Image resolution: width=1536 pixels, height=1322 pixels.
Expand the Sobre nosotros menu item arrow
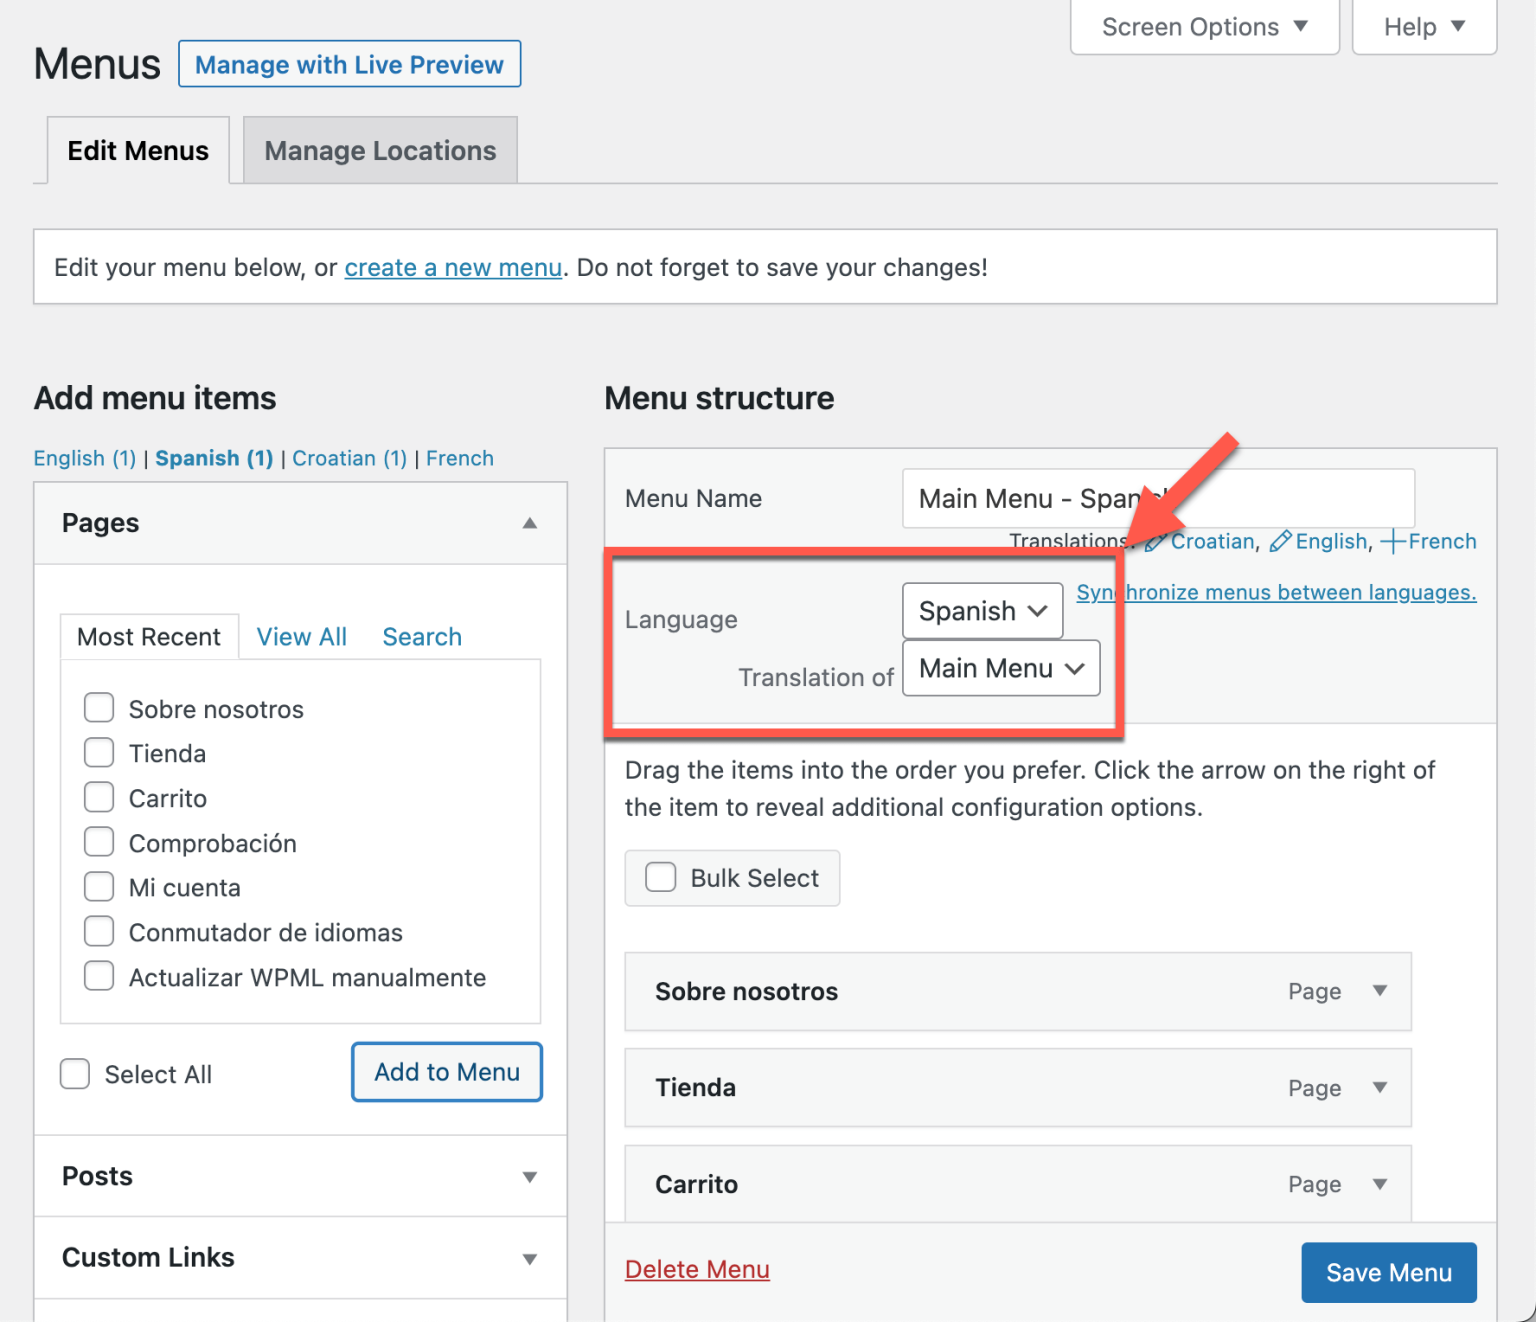click(1380, 991)
